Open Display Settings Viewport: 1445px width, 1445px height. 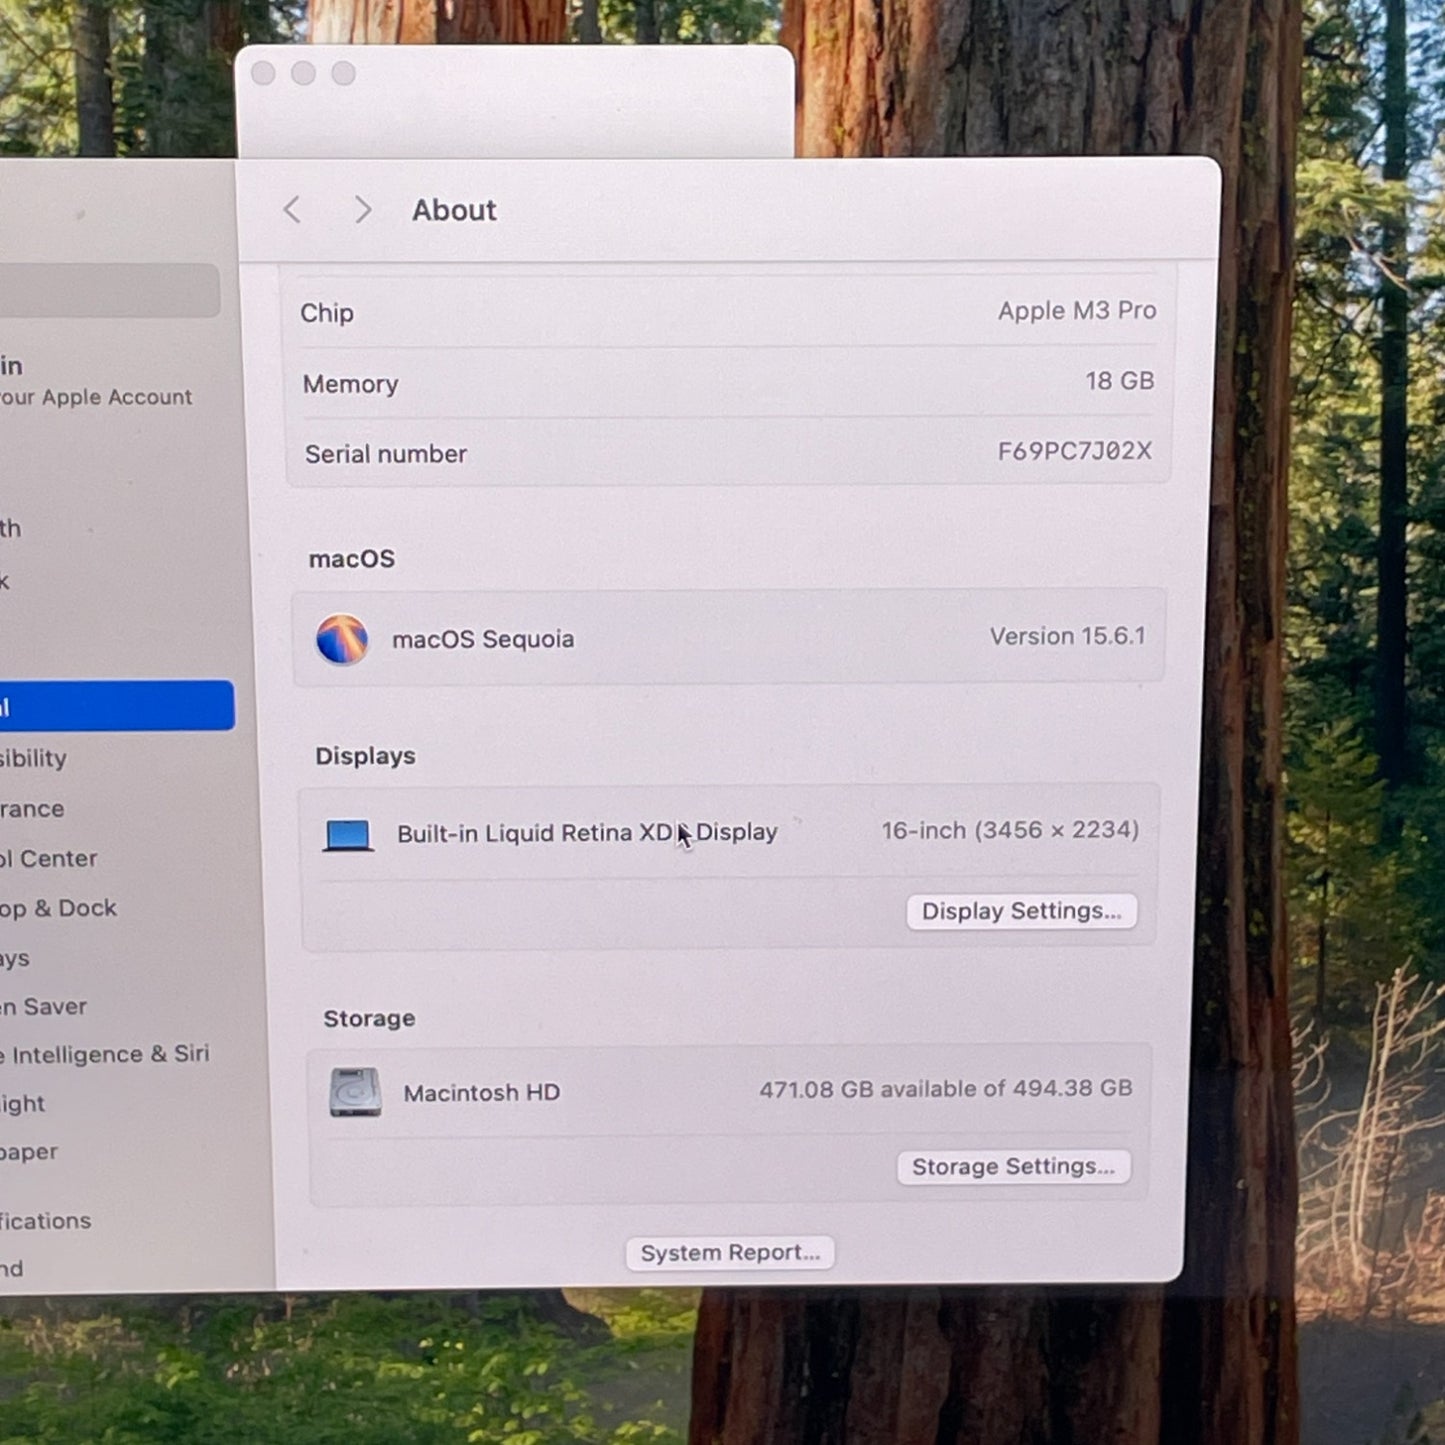(x=1021, y=911)
